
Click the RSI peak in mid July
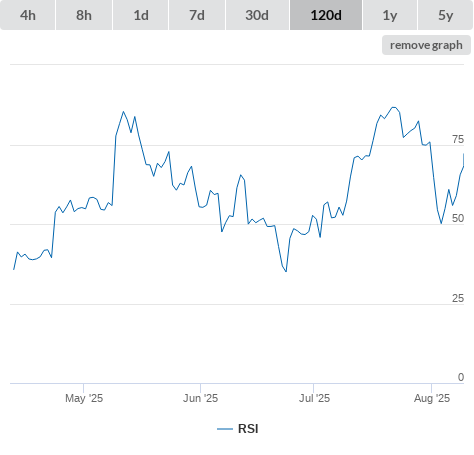[394, 107]
